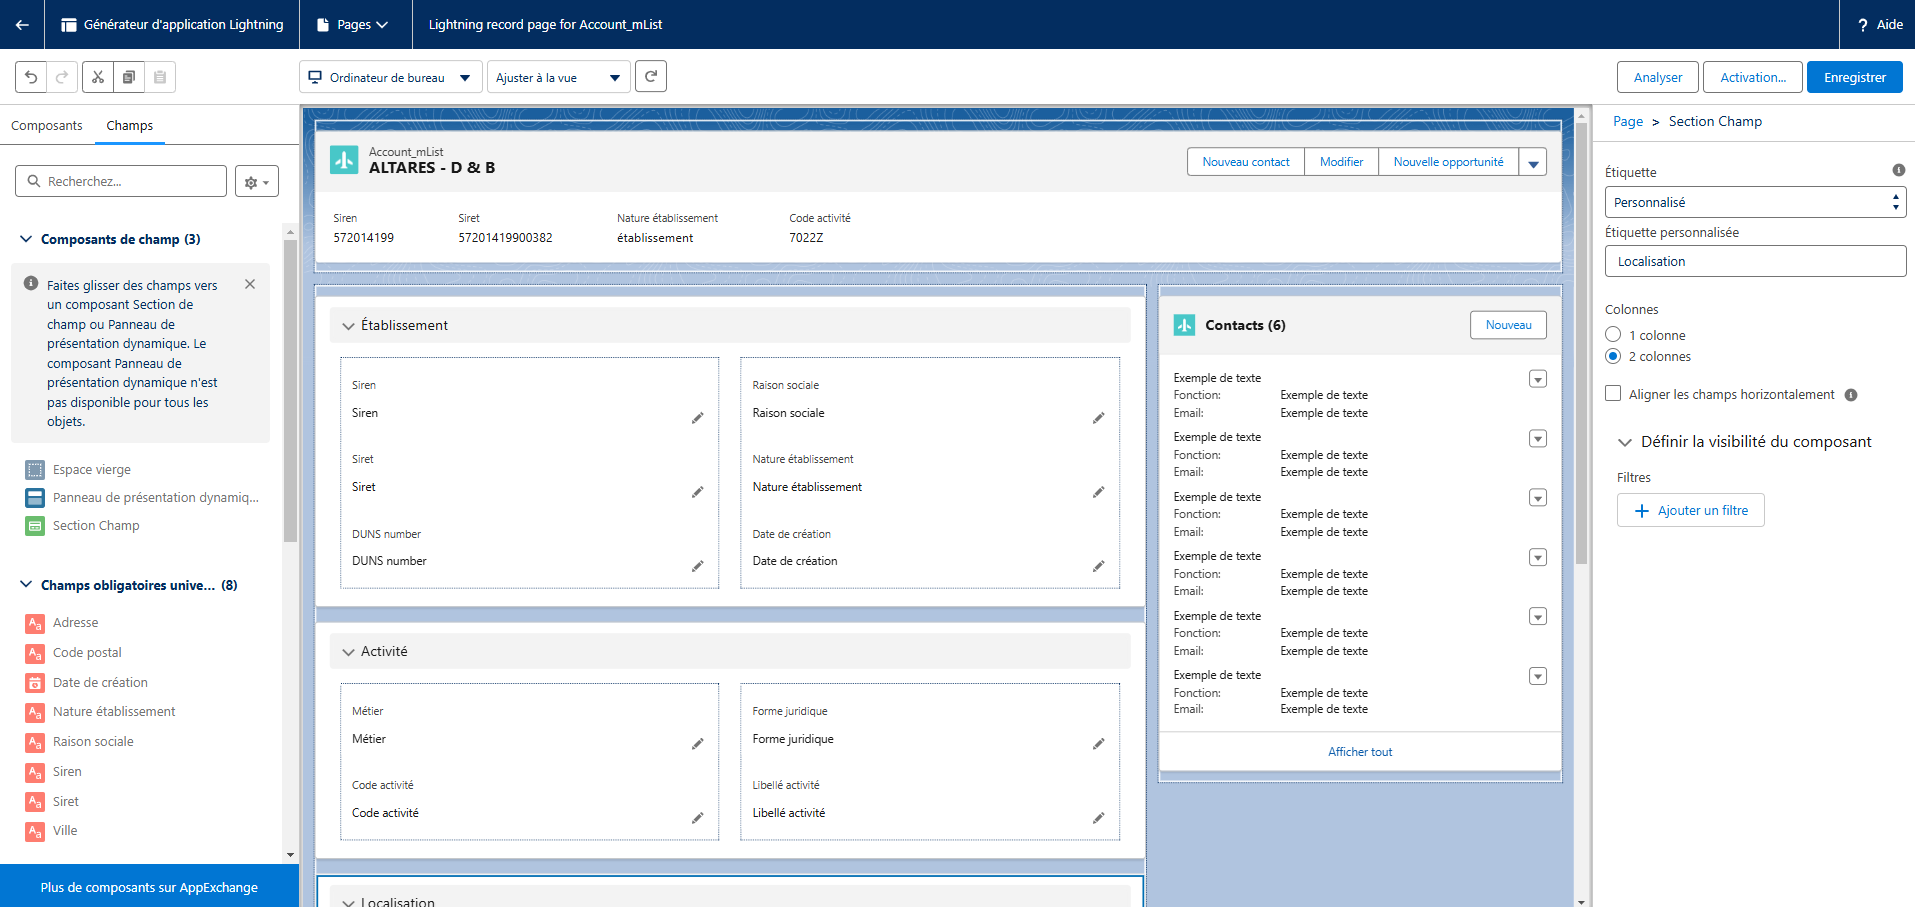
Task: Click the Afficher tout link
Action: [1360, 752]
